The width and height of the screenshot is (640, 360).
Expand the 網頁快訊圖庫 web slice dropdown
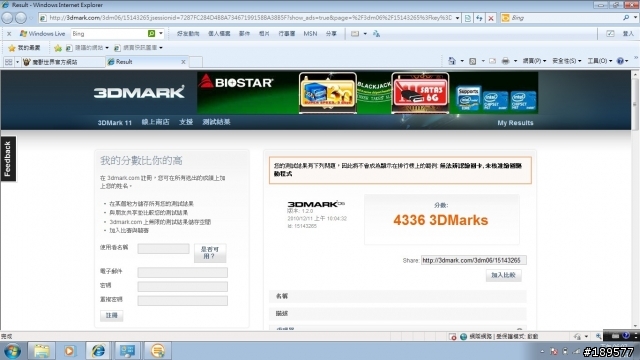pos(161,48)
